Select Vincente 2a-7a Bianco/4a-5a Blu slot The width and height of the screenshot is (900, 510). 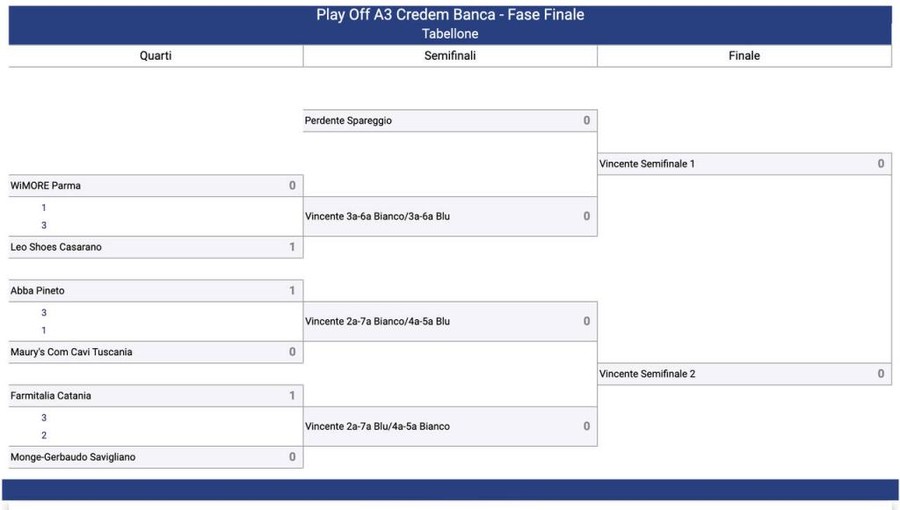pyautogui.click(x=450, y=321)
